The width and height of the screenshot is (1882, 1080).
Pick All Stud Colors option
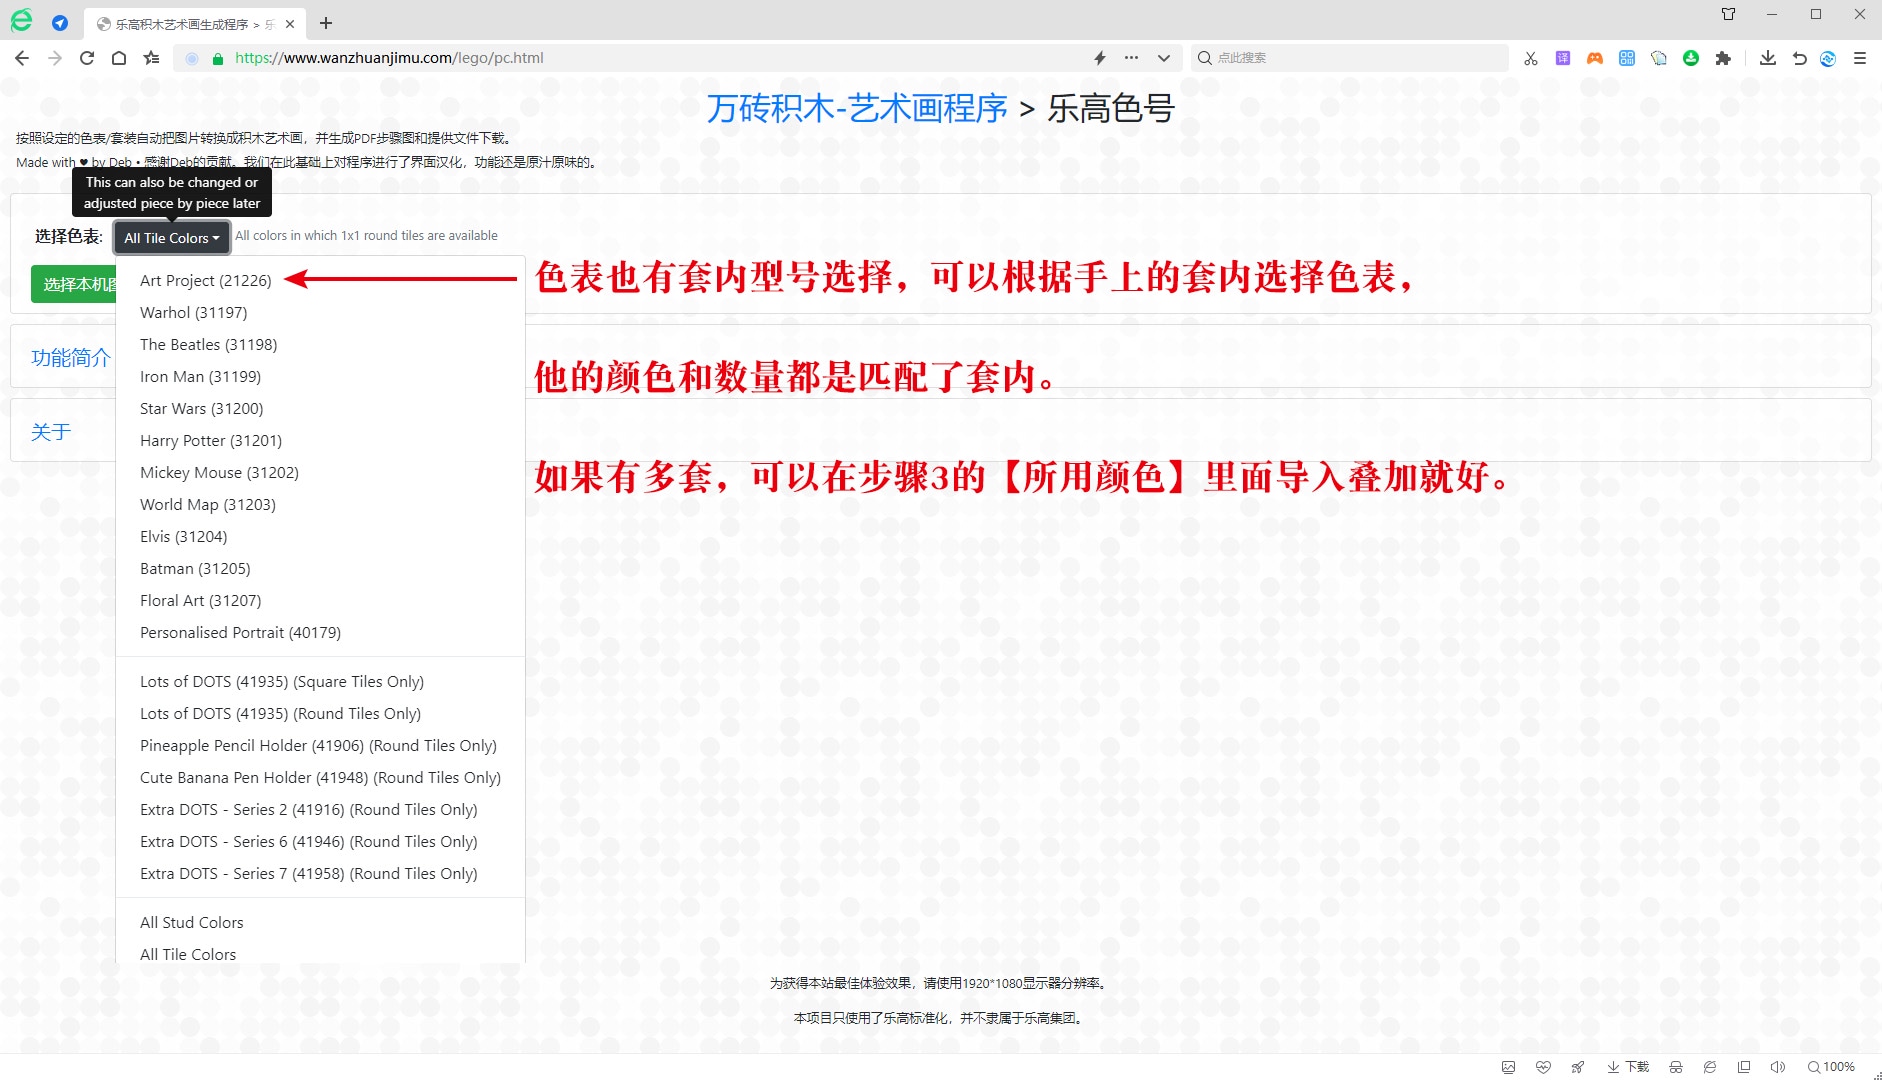(x=192, y=923)
